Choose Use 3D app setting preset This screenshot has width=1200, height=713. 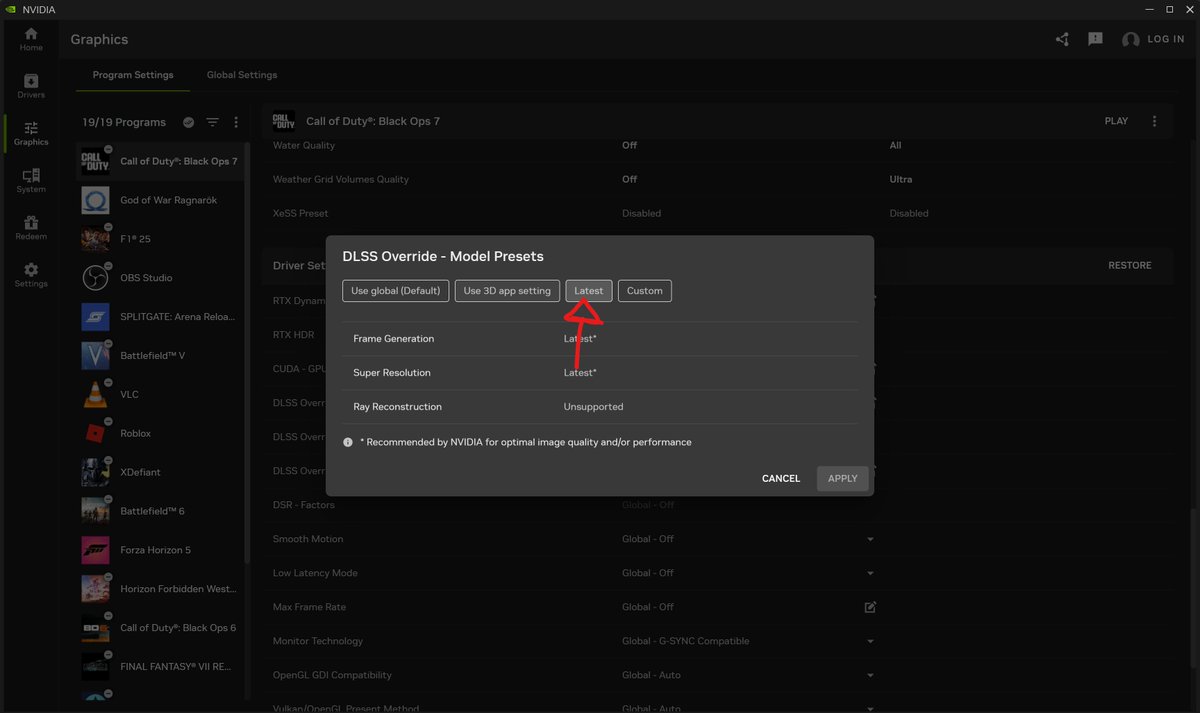tap(507, 291)
